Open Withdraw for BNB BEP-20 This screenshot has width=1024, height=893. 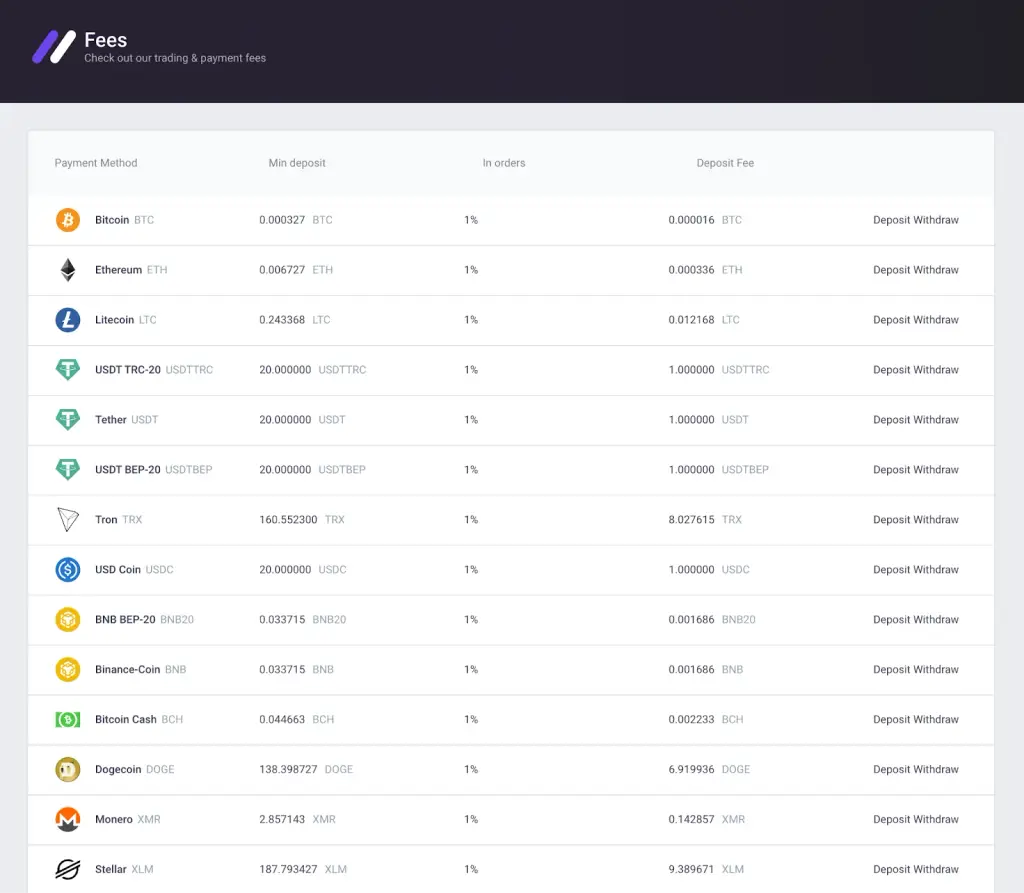[936, 619]
